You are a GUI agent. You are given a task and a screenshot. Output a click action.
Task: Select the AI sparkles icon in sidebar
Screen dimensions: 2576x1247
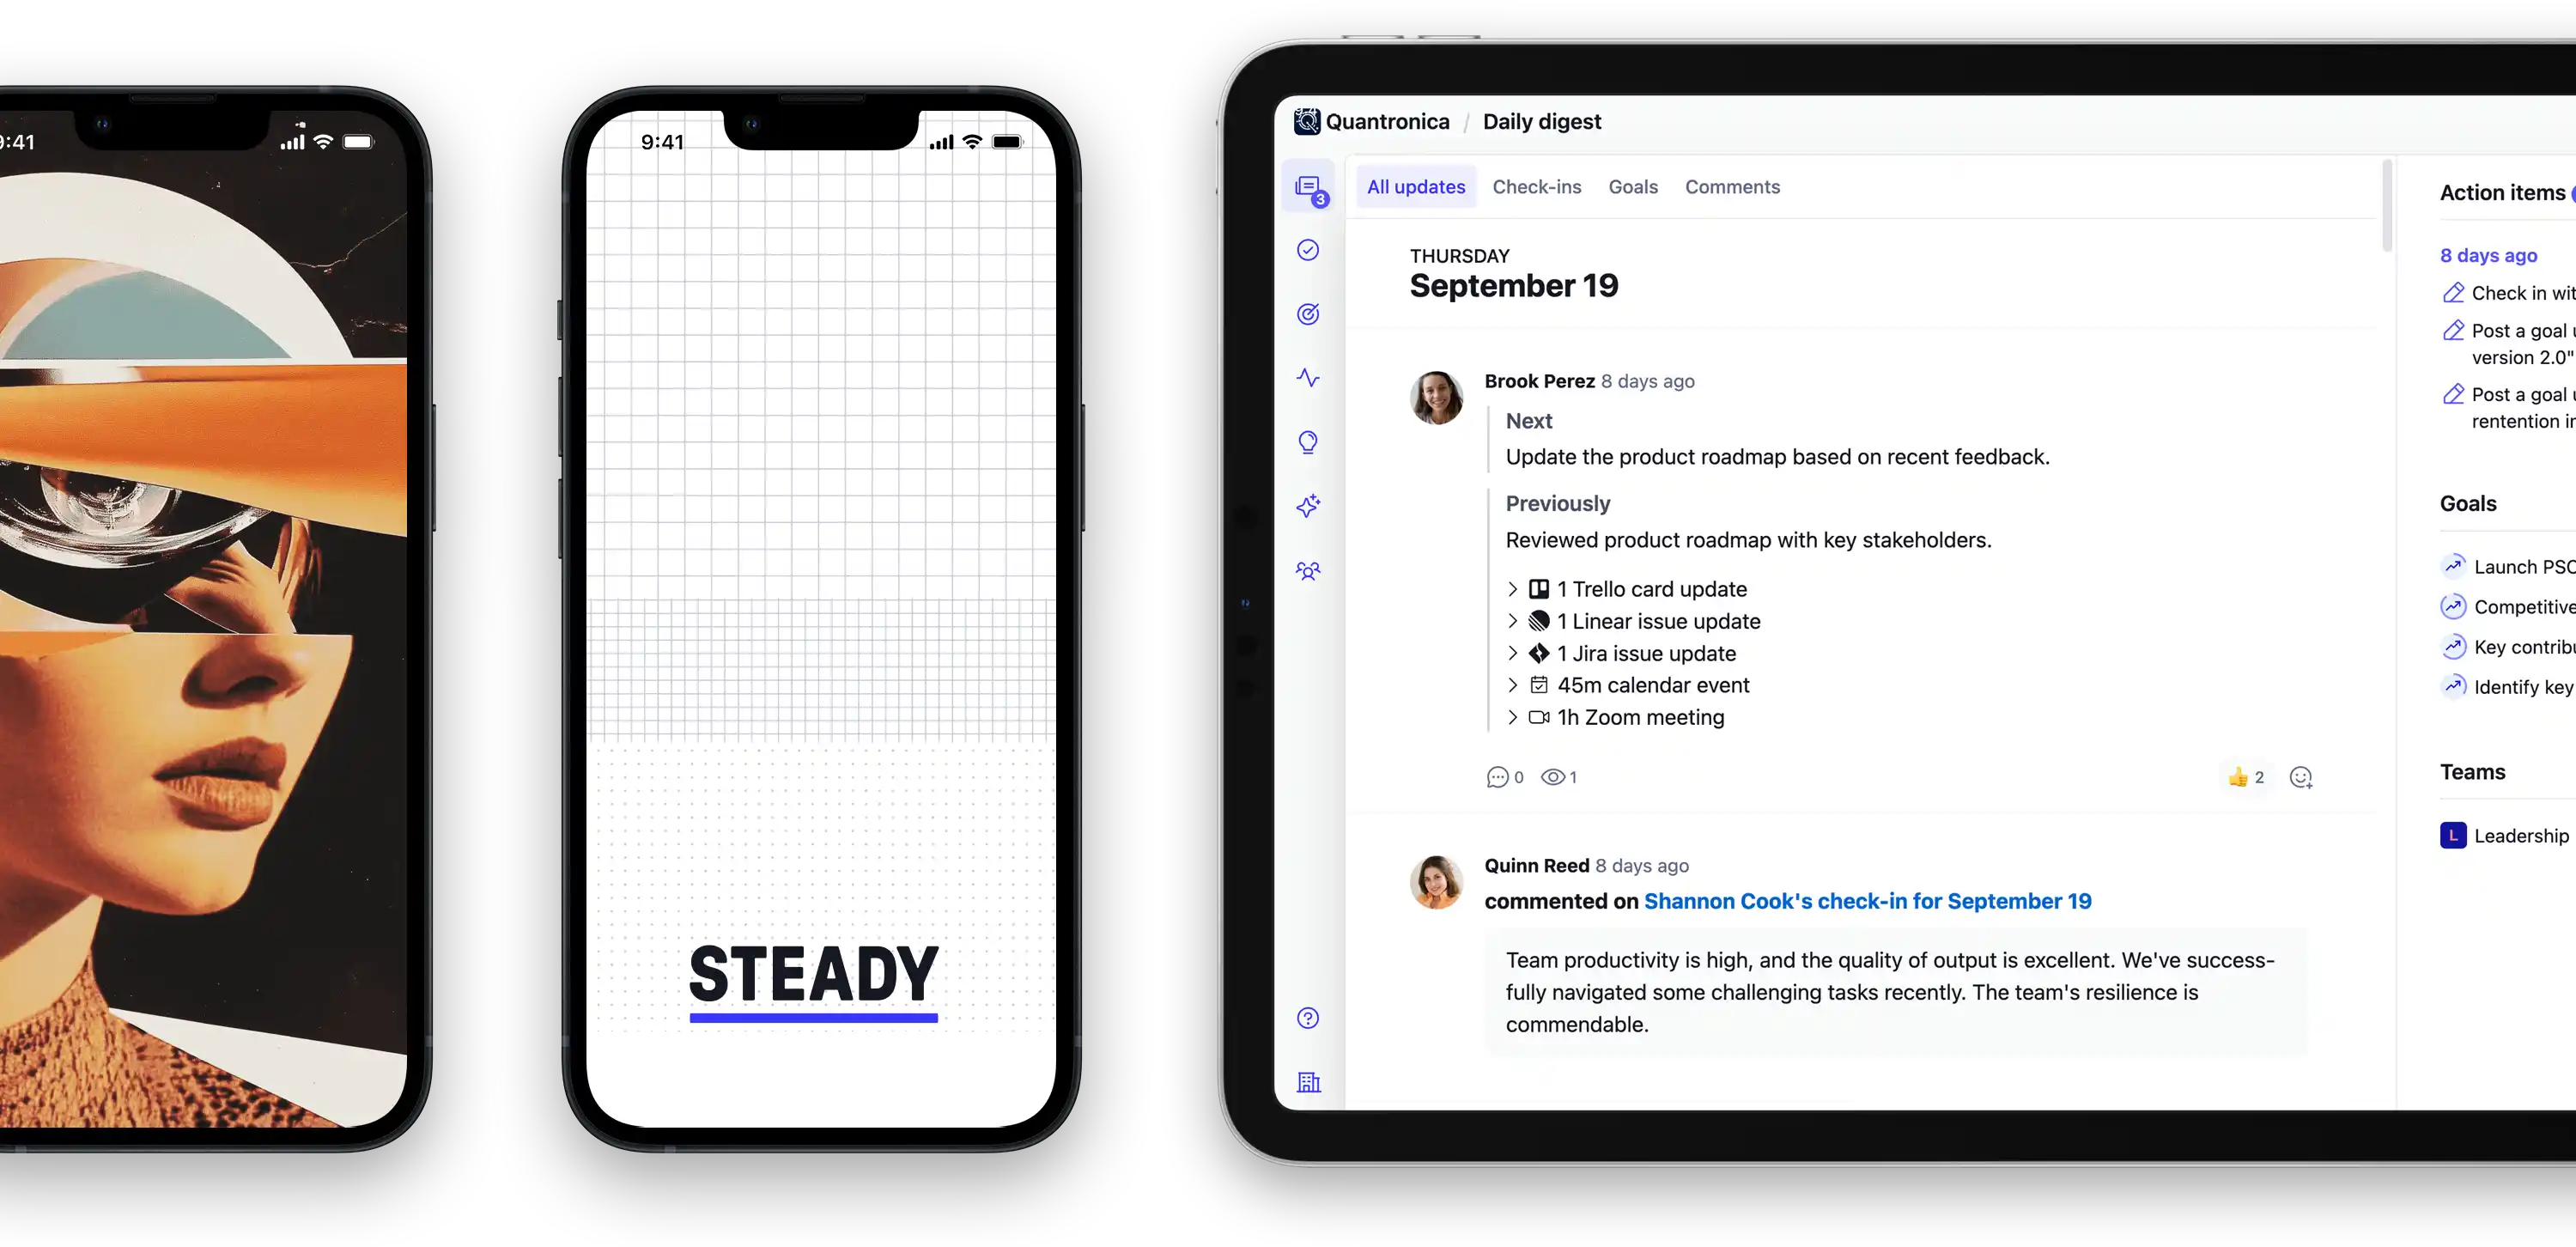1308,506
